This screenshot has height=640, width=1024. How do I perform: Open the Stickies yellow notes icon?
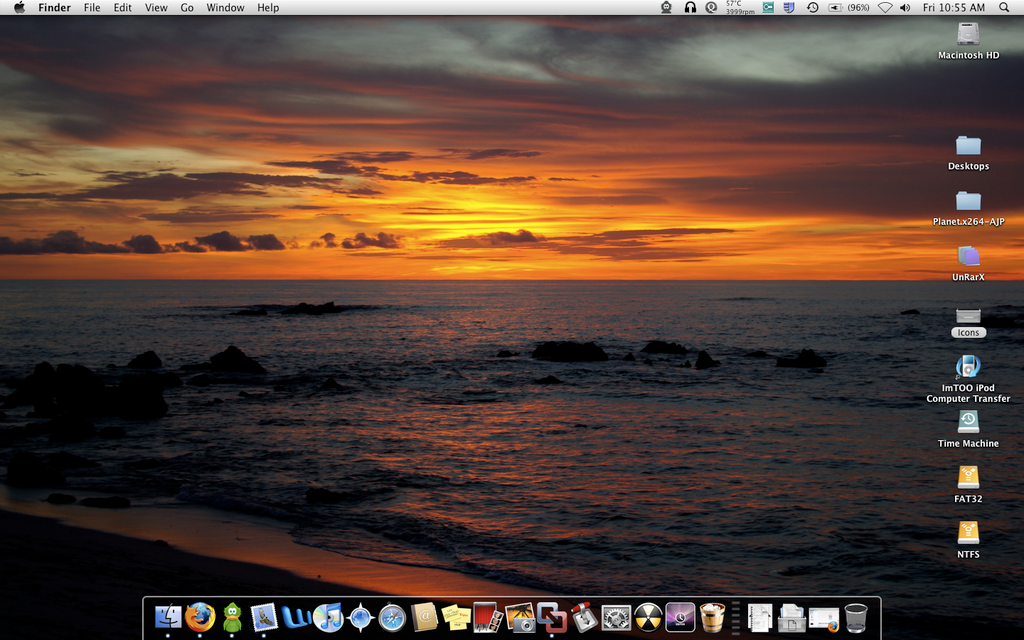pos(456,617)
